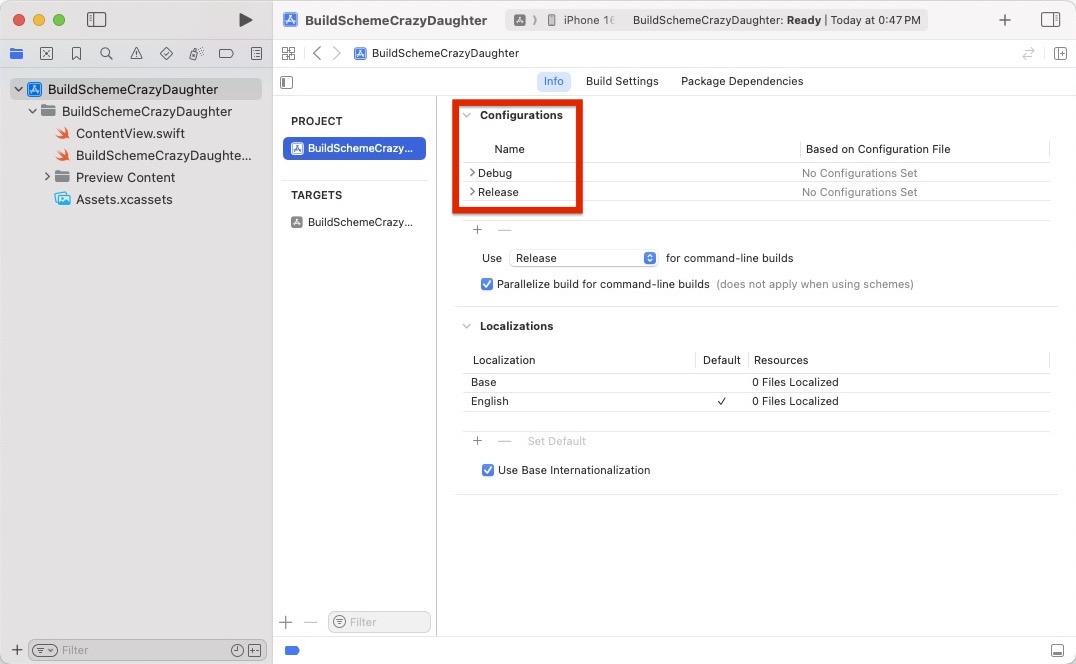1076x664 pixels.
Task: Toggle the left navigator sidebar
Action: coord(96,20)
